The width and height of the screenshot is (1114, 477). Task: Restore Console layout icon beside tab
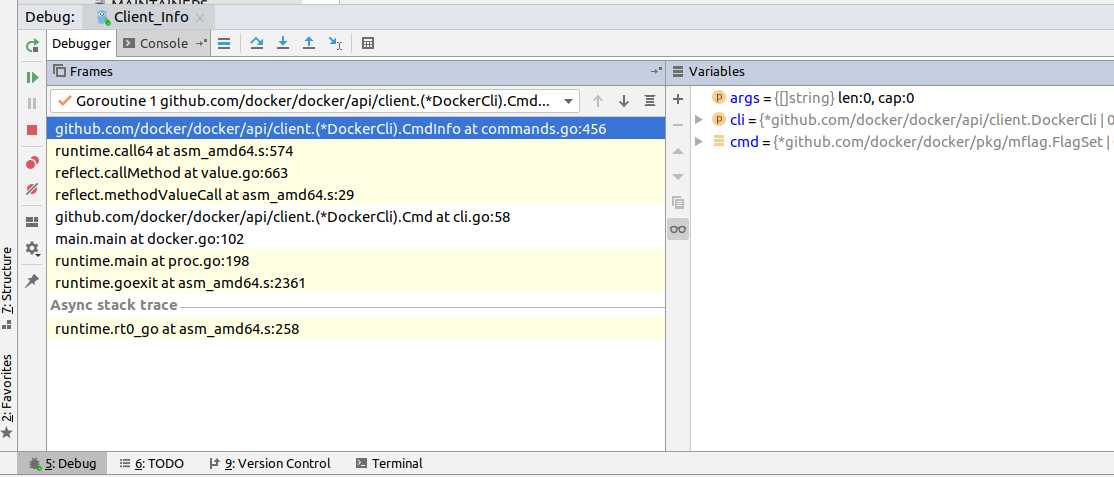pos(202,43)
